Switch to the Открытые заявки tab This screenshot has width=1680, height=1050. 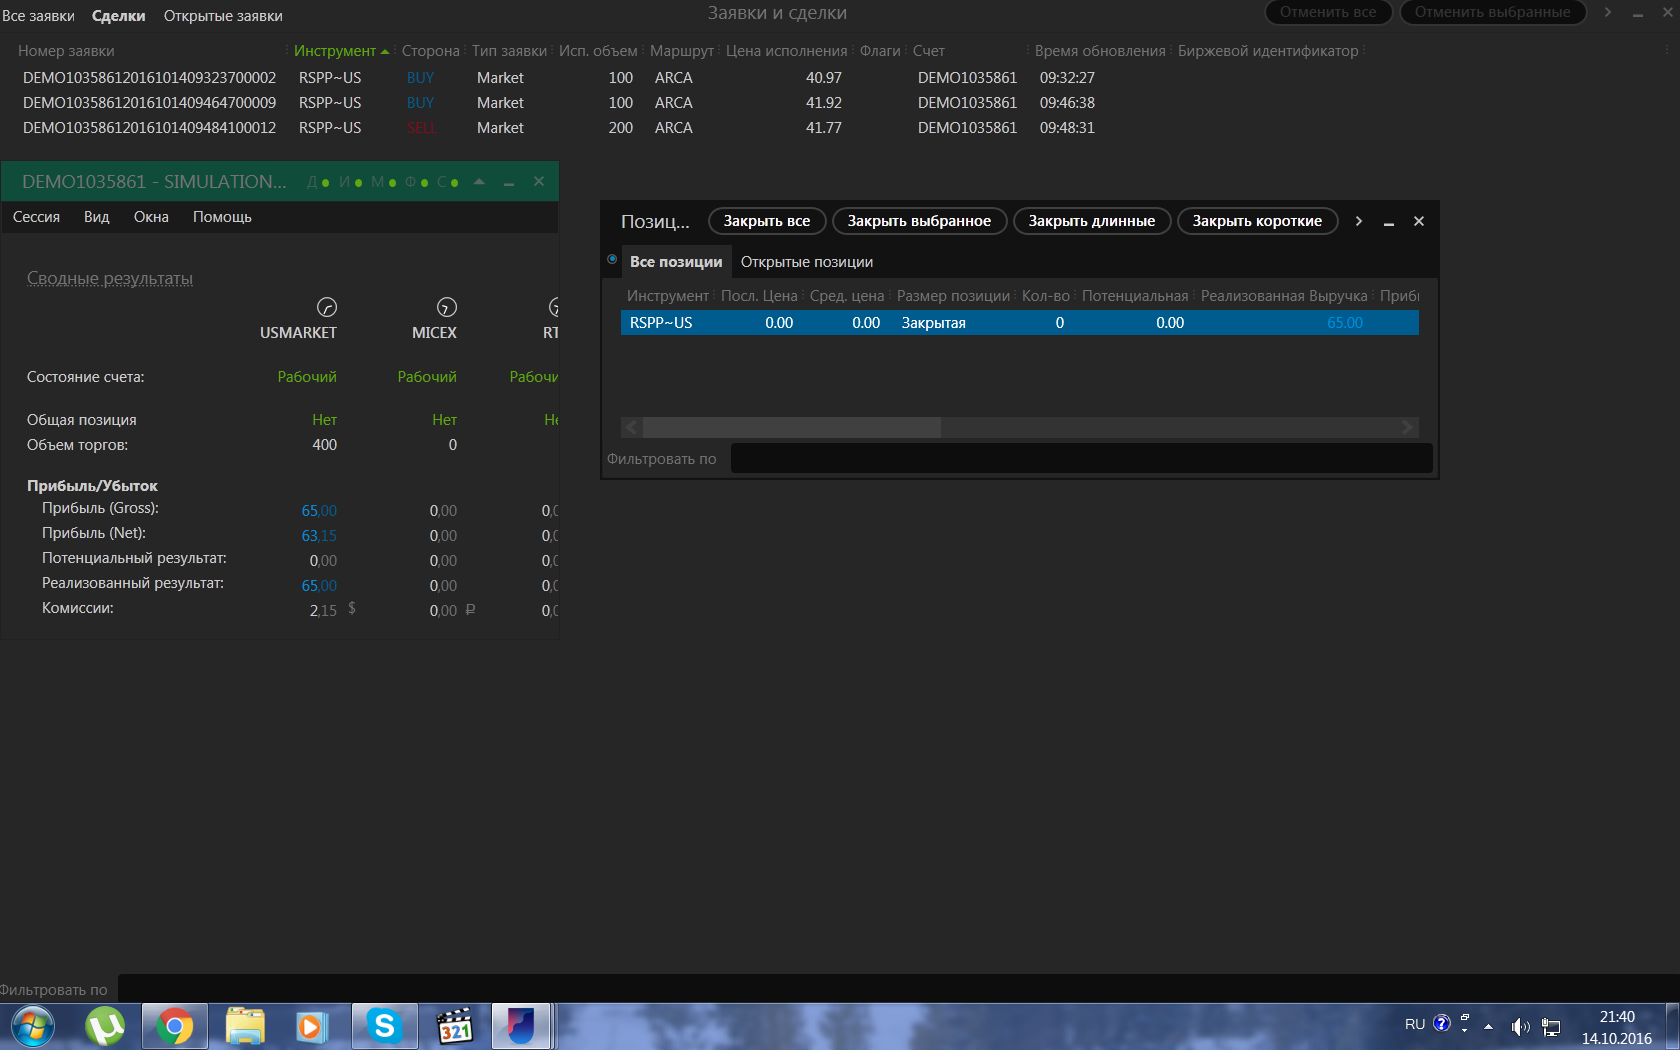click(x=223, y=16)
